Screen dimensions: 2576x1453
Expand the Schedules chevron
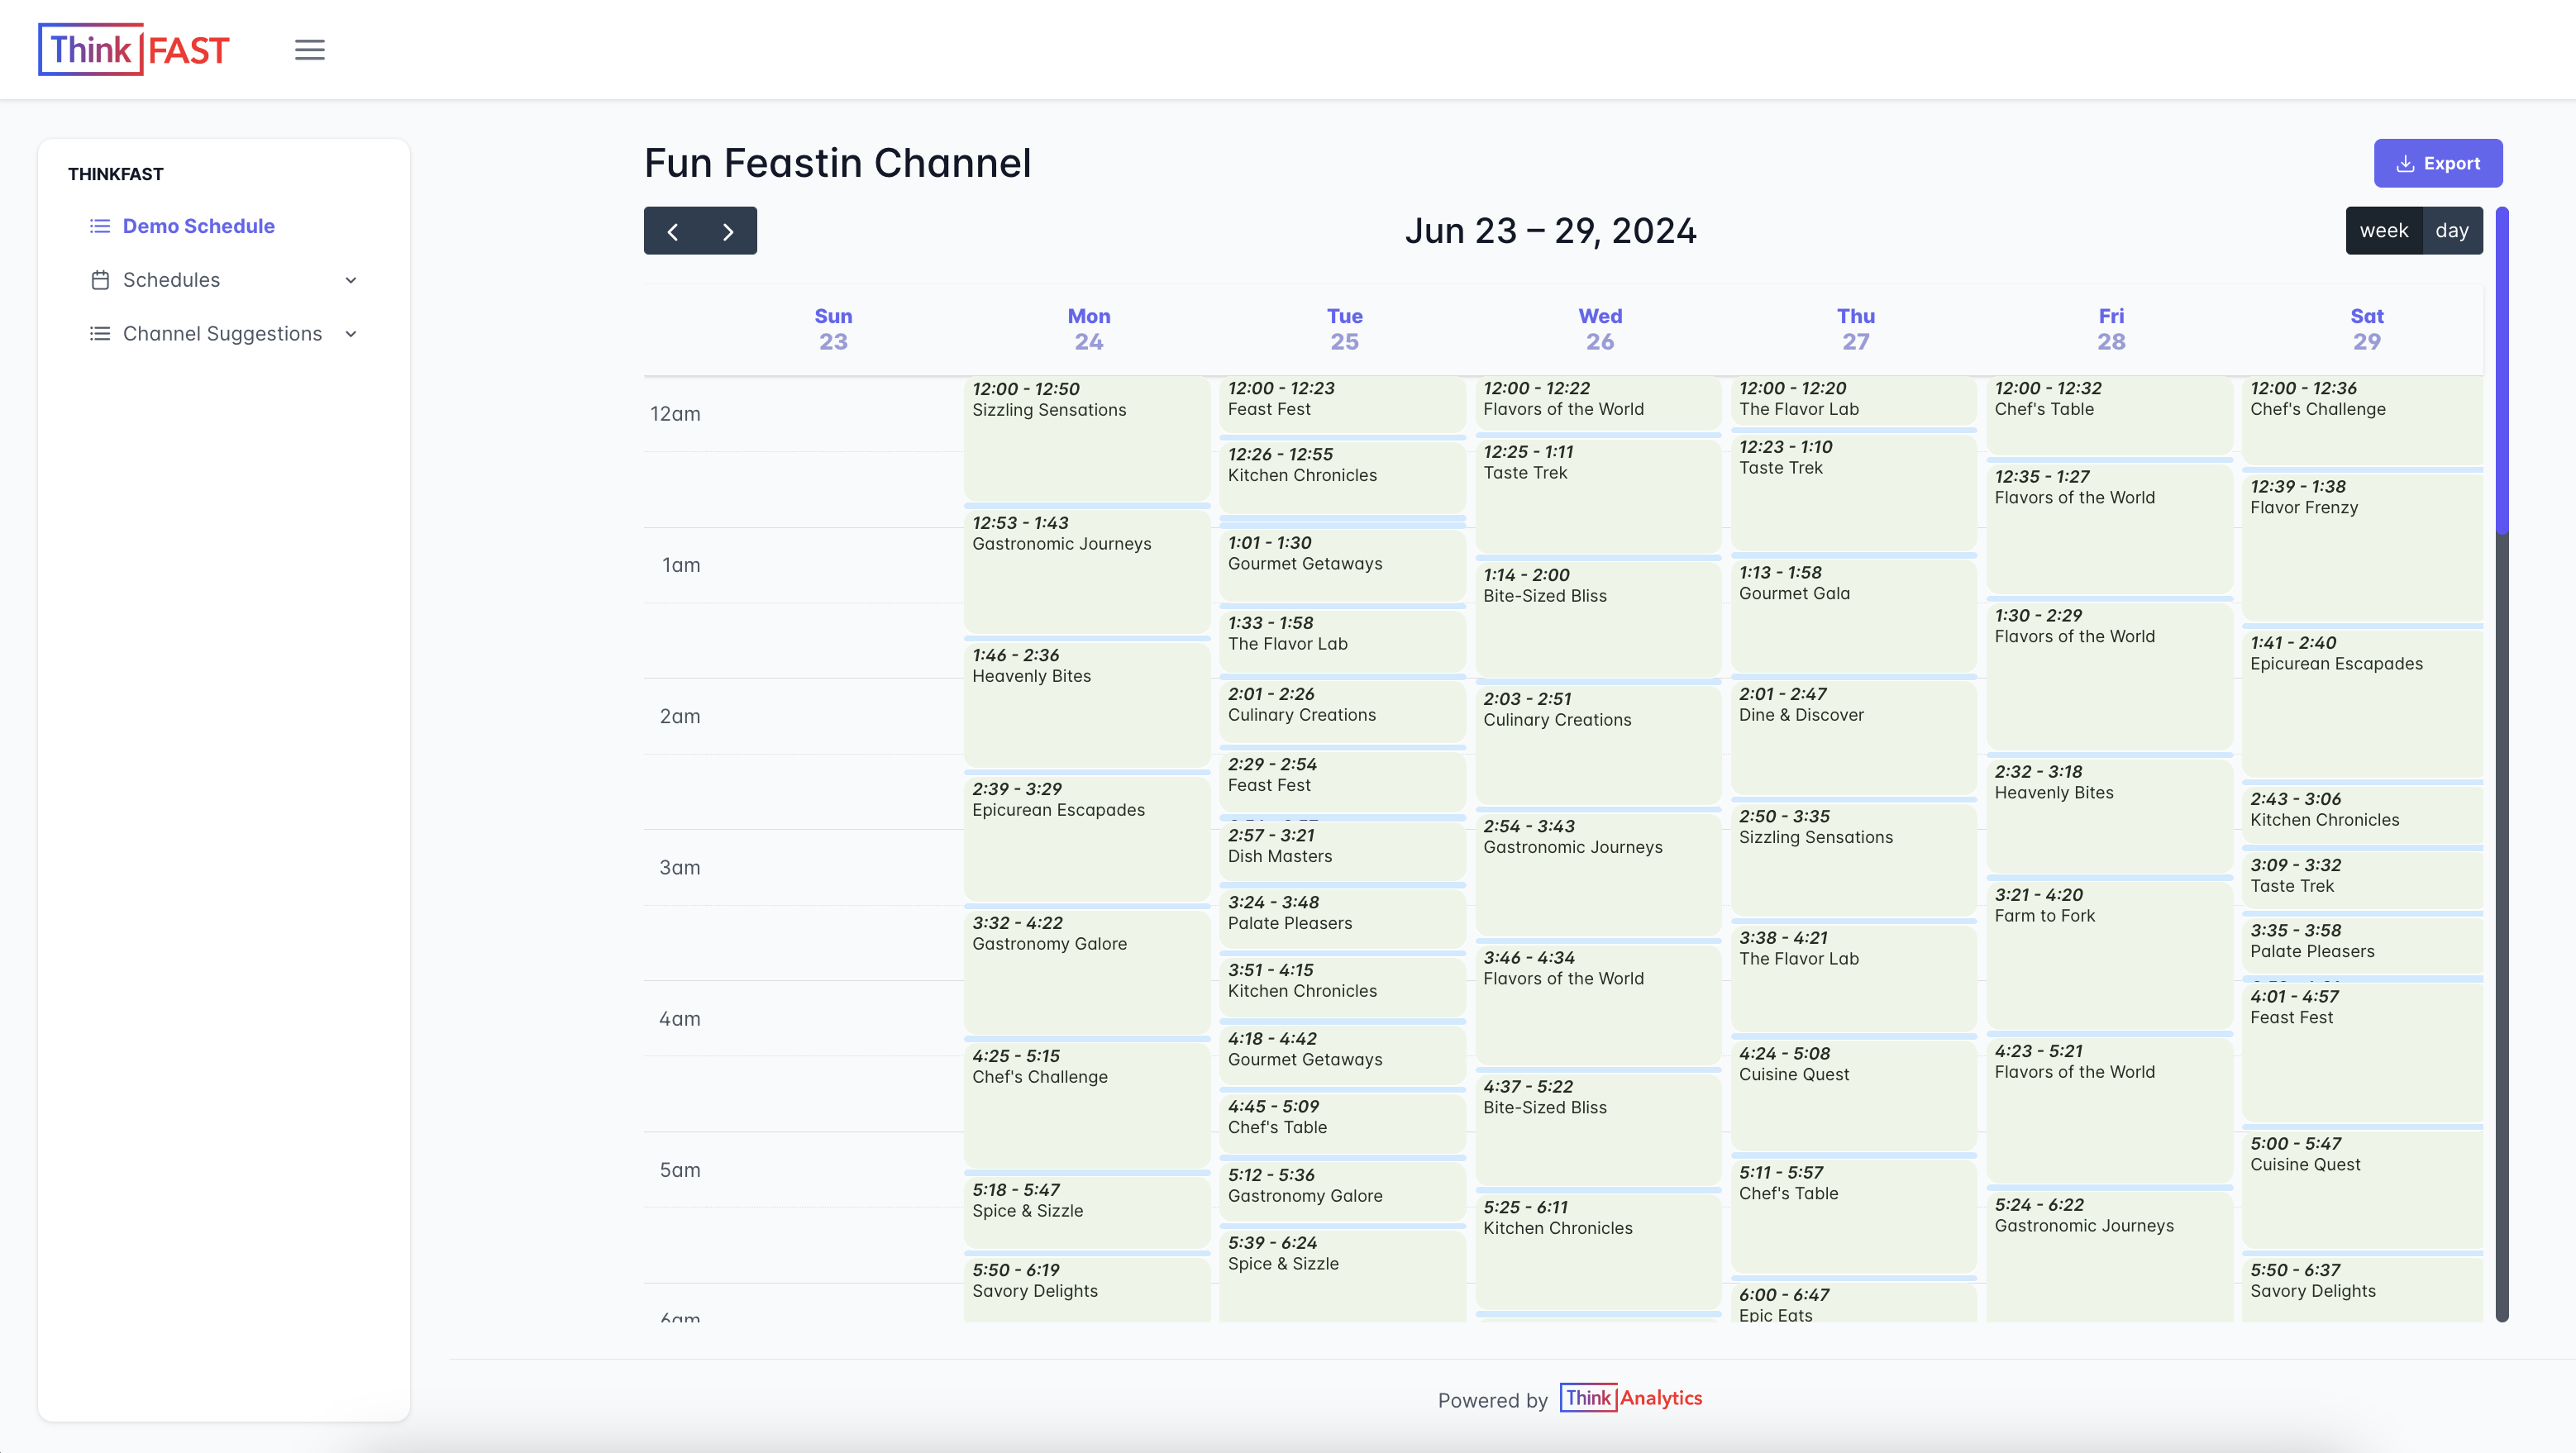351,280
